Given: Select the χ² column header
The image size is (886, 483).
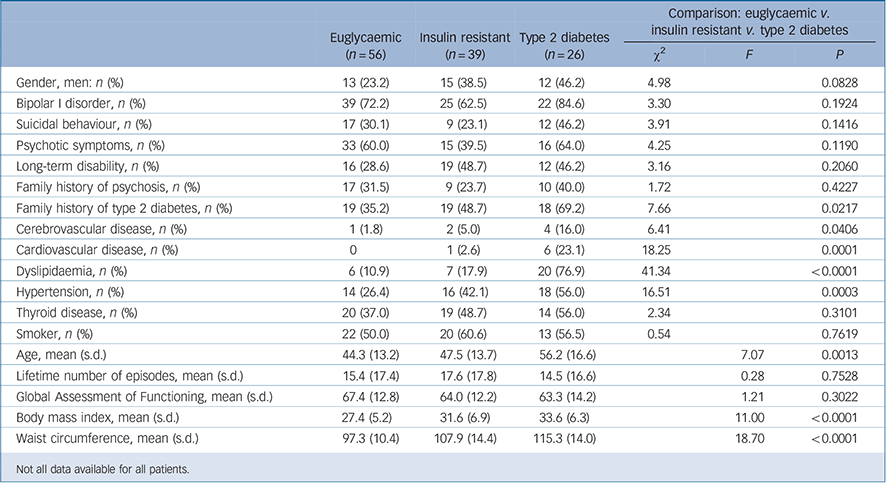Looking at the screenshot, I should pos(657,58).
